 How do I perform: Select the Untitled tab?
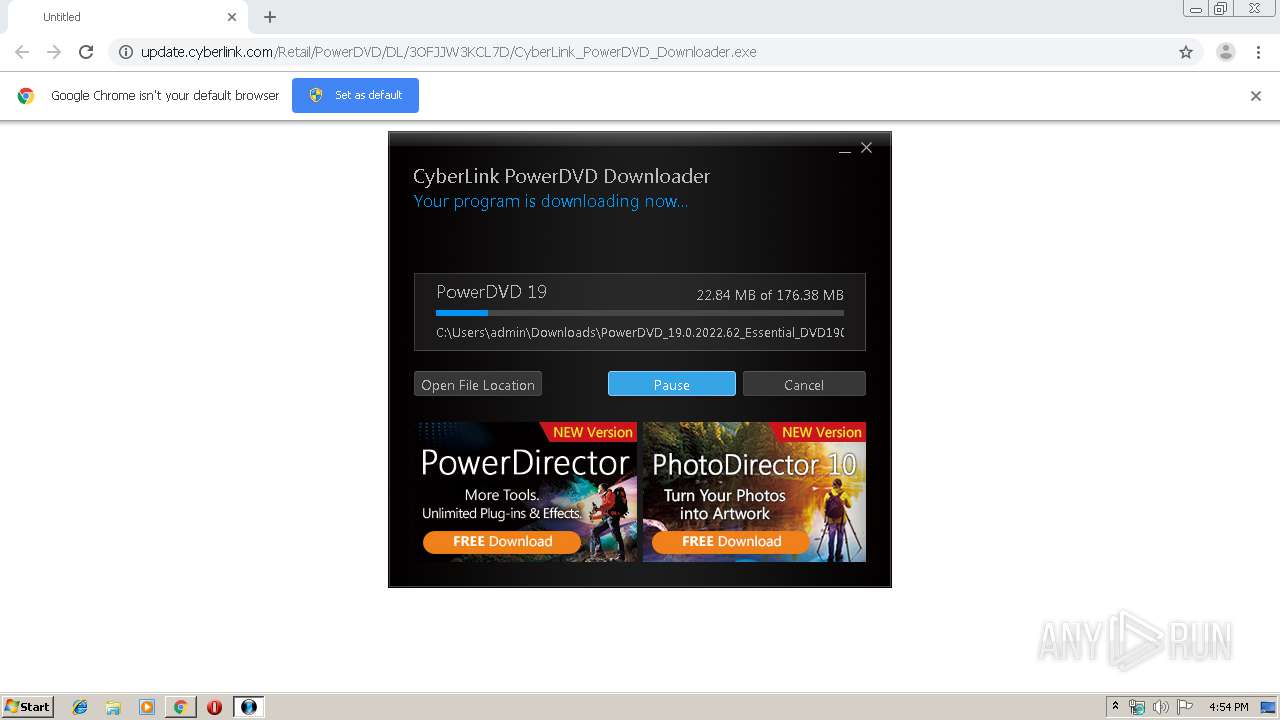point(125,17)
